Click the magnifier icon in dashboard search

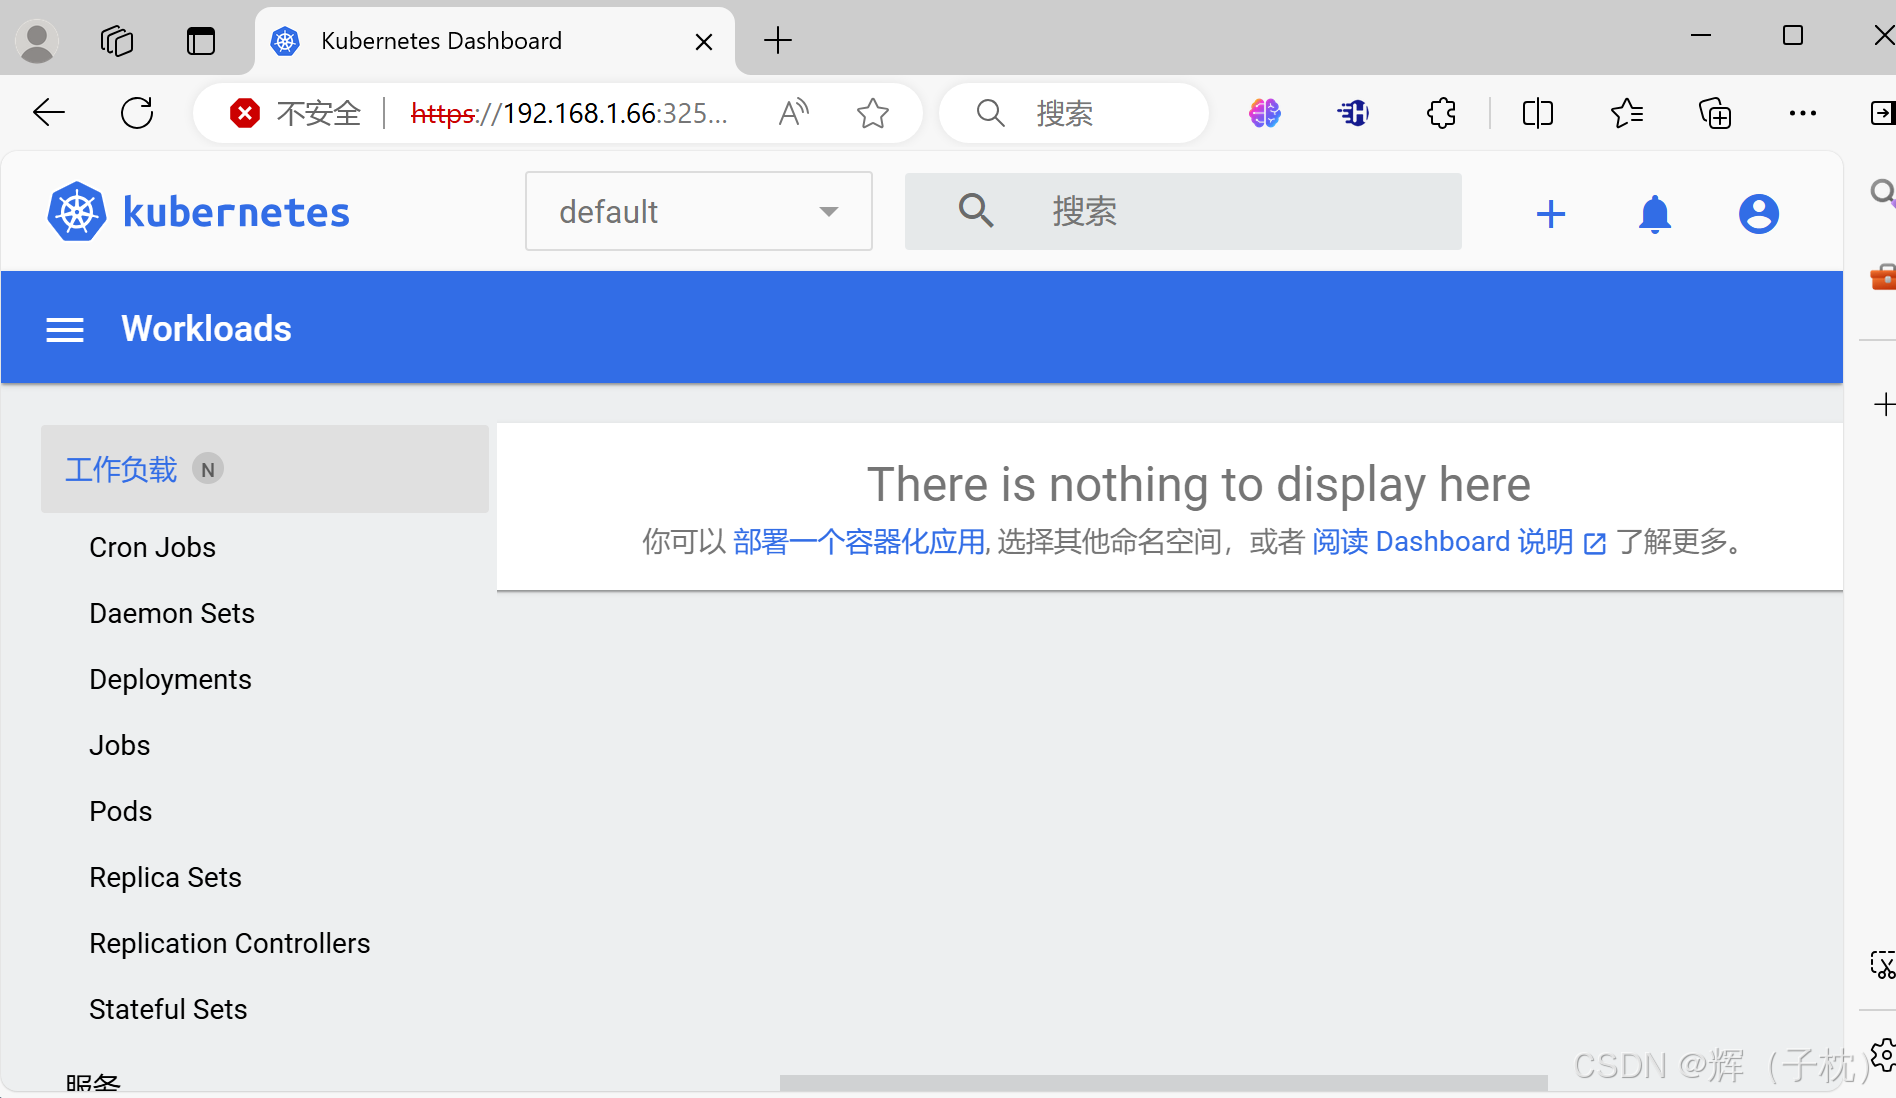[976, 211]
